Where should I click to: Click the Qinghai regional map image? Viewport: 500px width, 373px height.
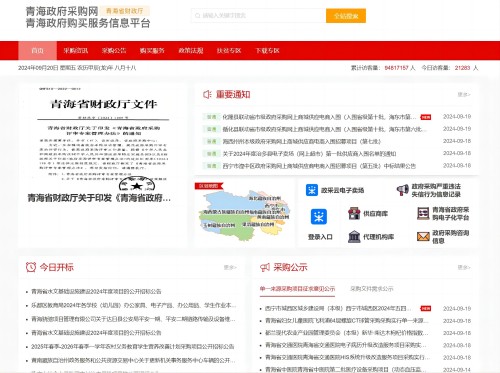(245, 215)
